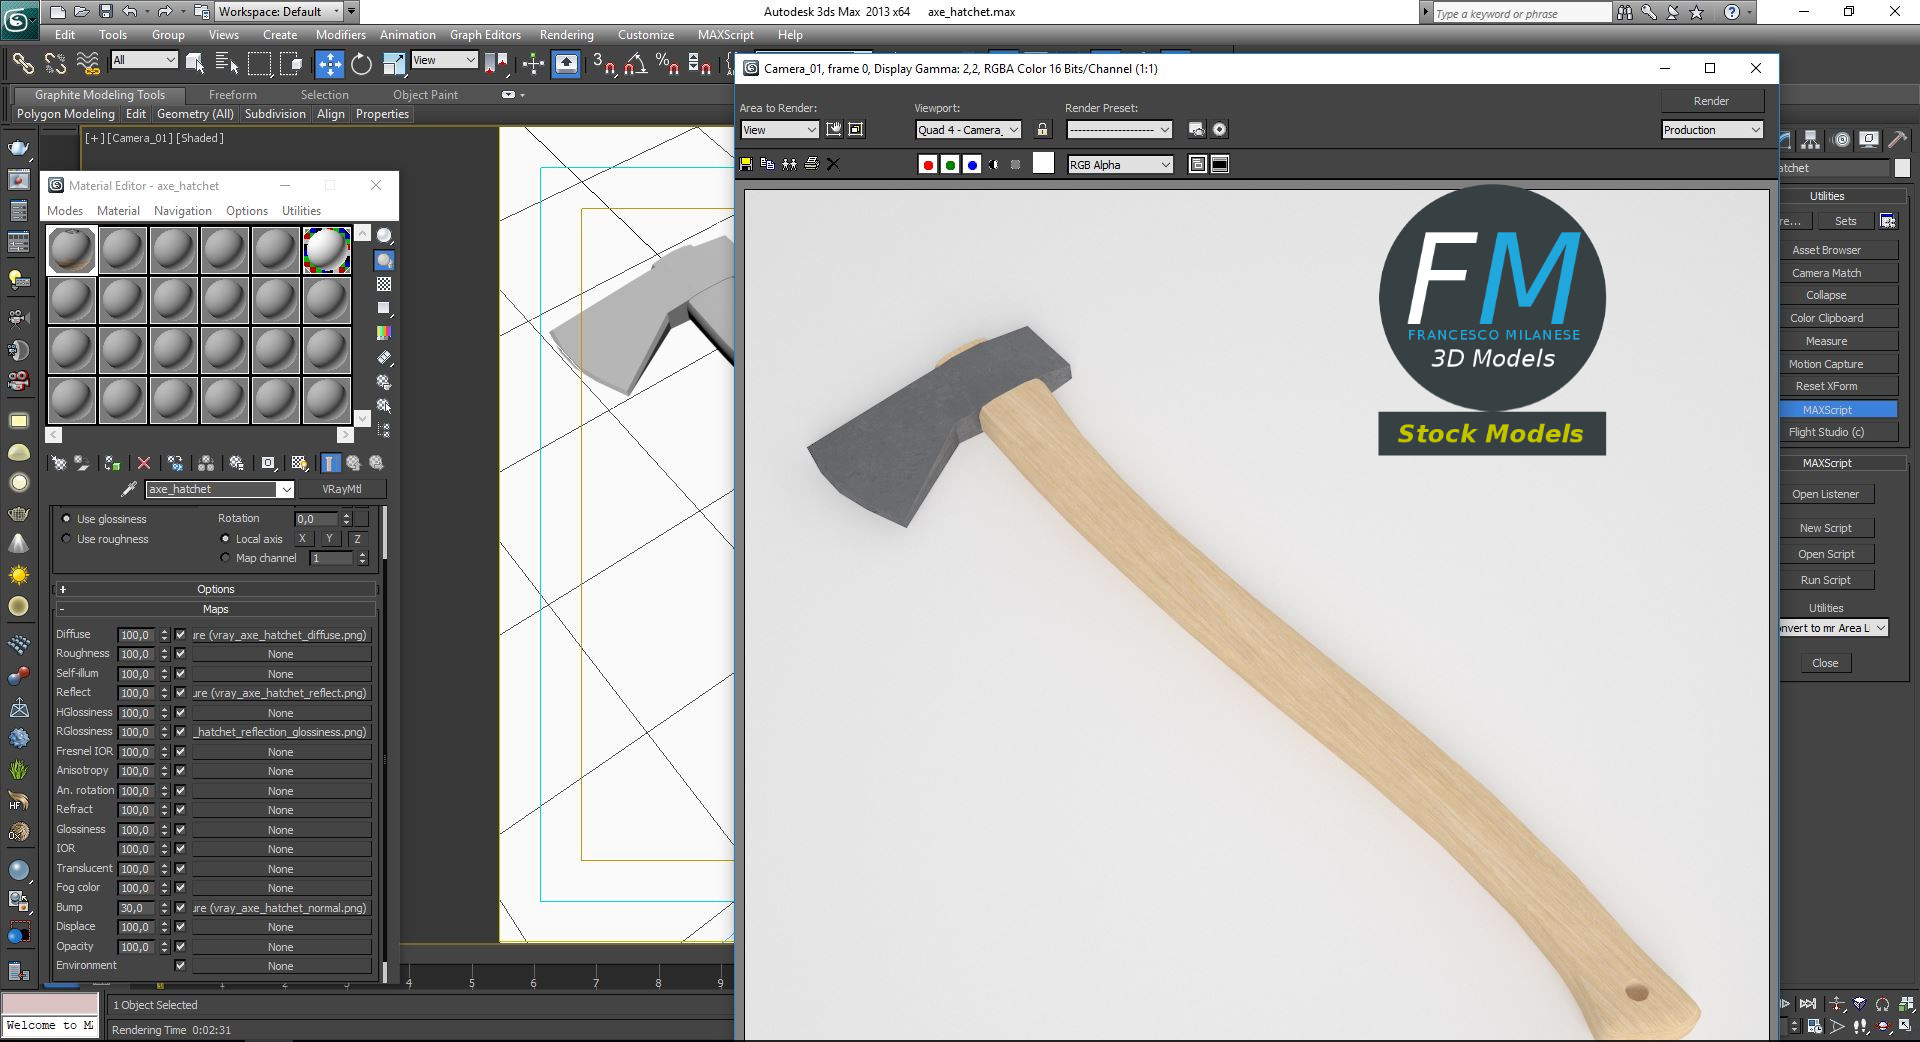Disable the Reflect map checkbox
This screenshot has height=1042, width=1920.
(x=180, y=693)
